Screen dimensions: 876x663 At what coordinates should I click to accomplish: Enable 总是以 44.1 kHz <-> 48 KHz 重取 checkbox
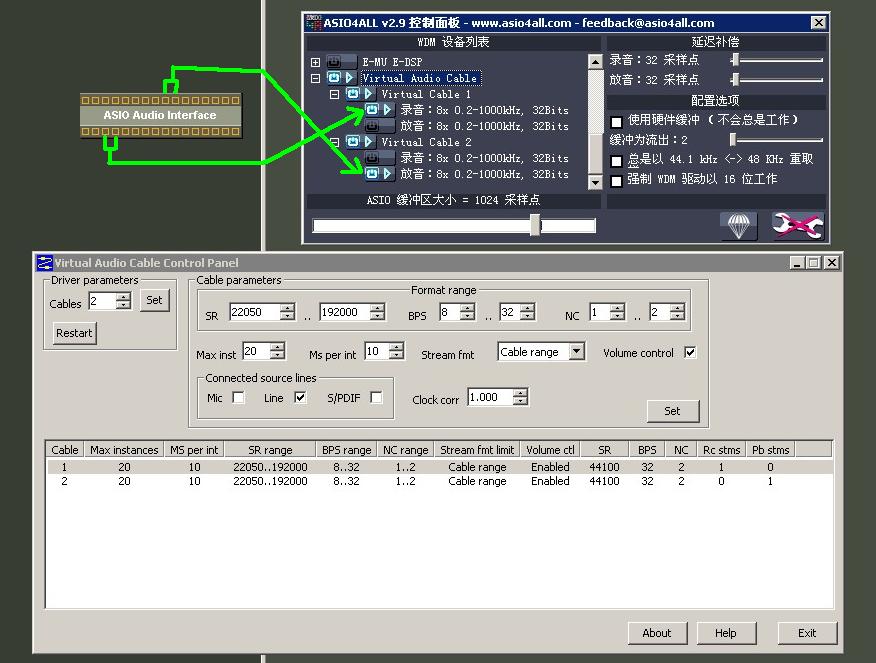pyautogui.click(x=617, y=161)
